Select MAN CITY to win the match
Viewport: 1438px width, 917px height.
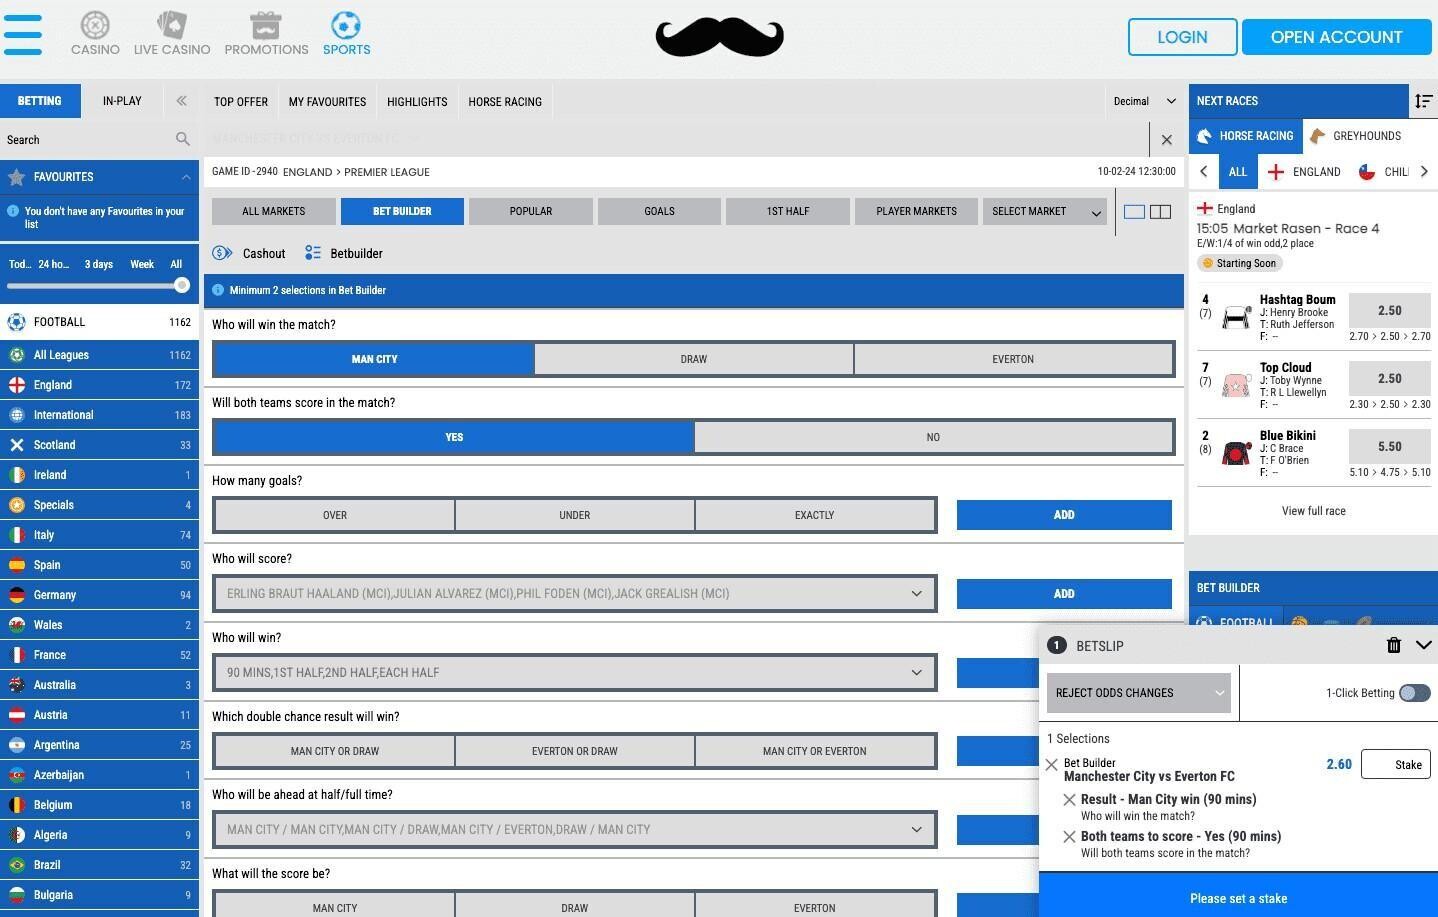(374, 359)
